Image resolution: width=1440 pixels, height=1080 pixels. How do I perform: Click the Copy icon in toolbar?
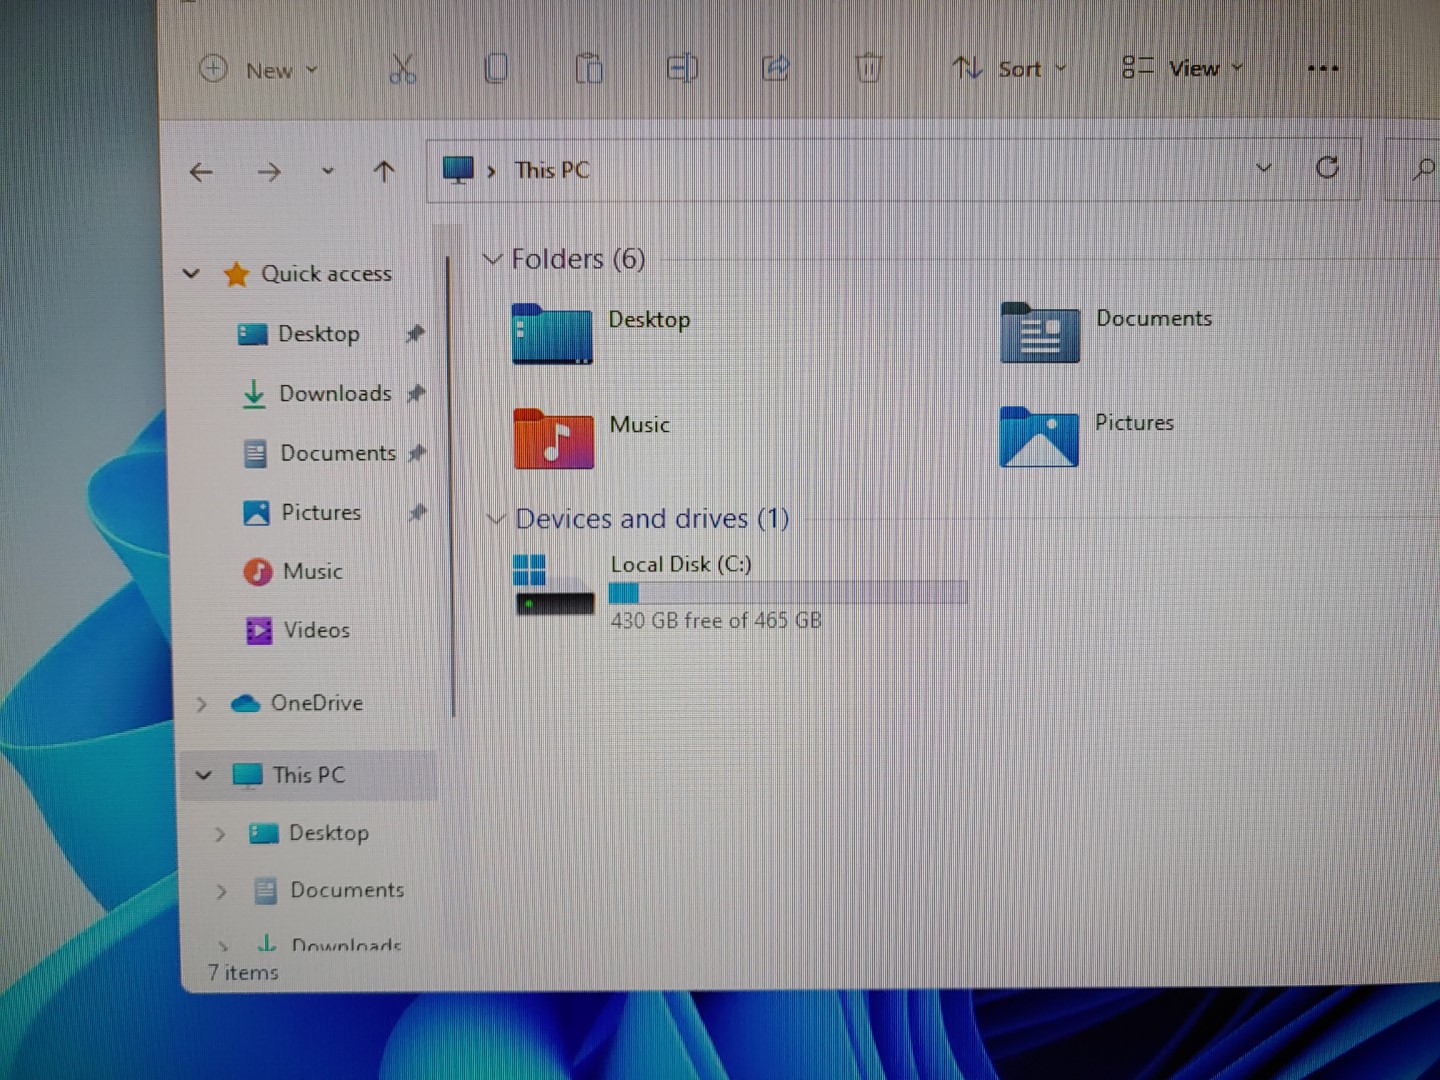pos(495,69)
